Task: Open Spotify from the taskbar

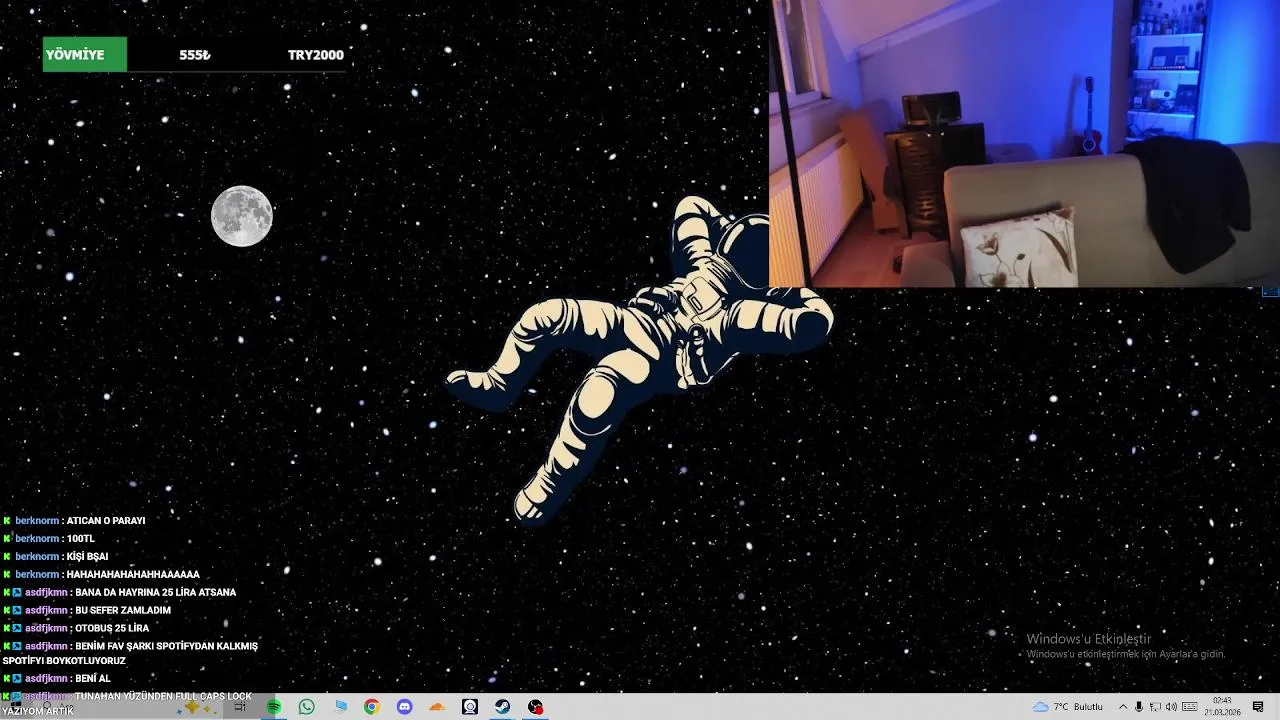Action: [274, 707]
